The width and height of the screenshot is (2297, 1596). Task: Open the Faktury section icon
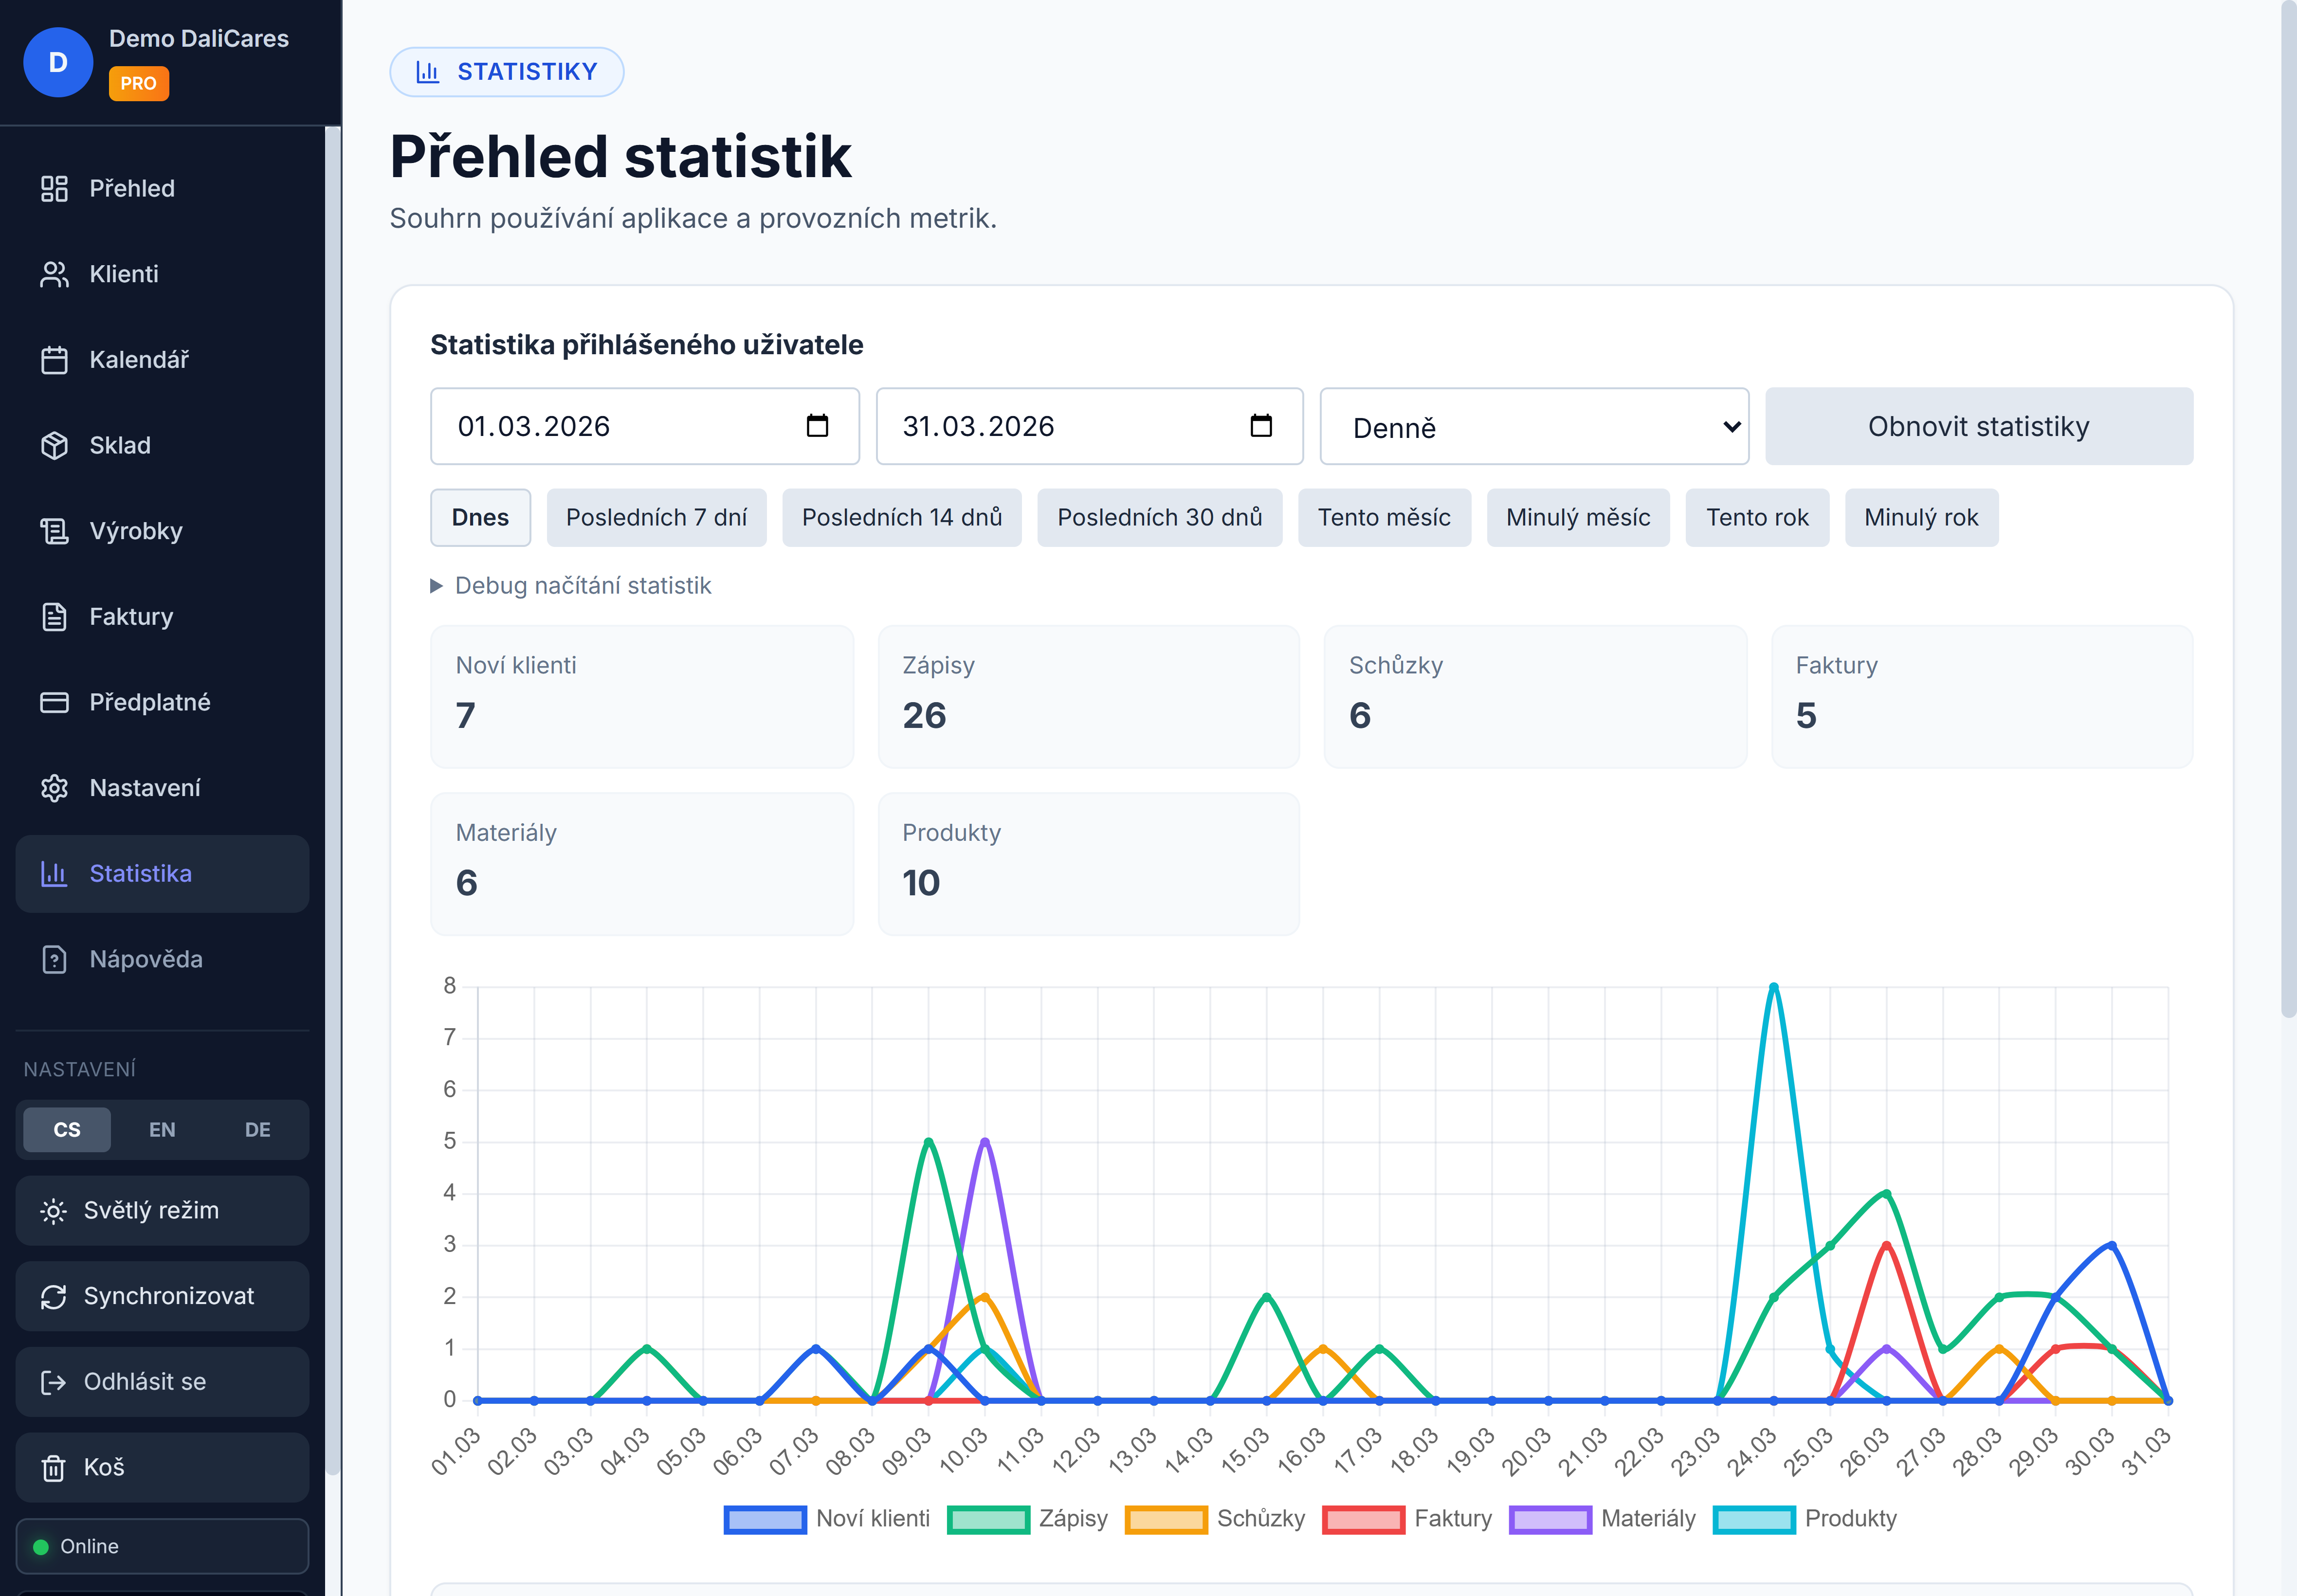(55, 616)
